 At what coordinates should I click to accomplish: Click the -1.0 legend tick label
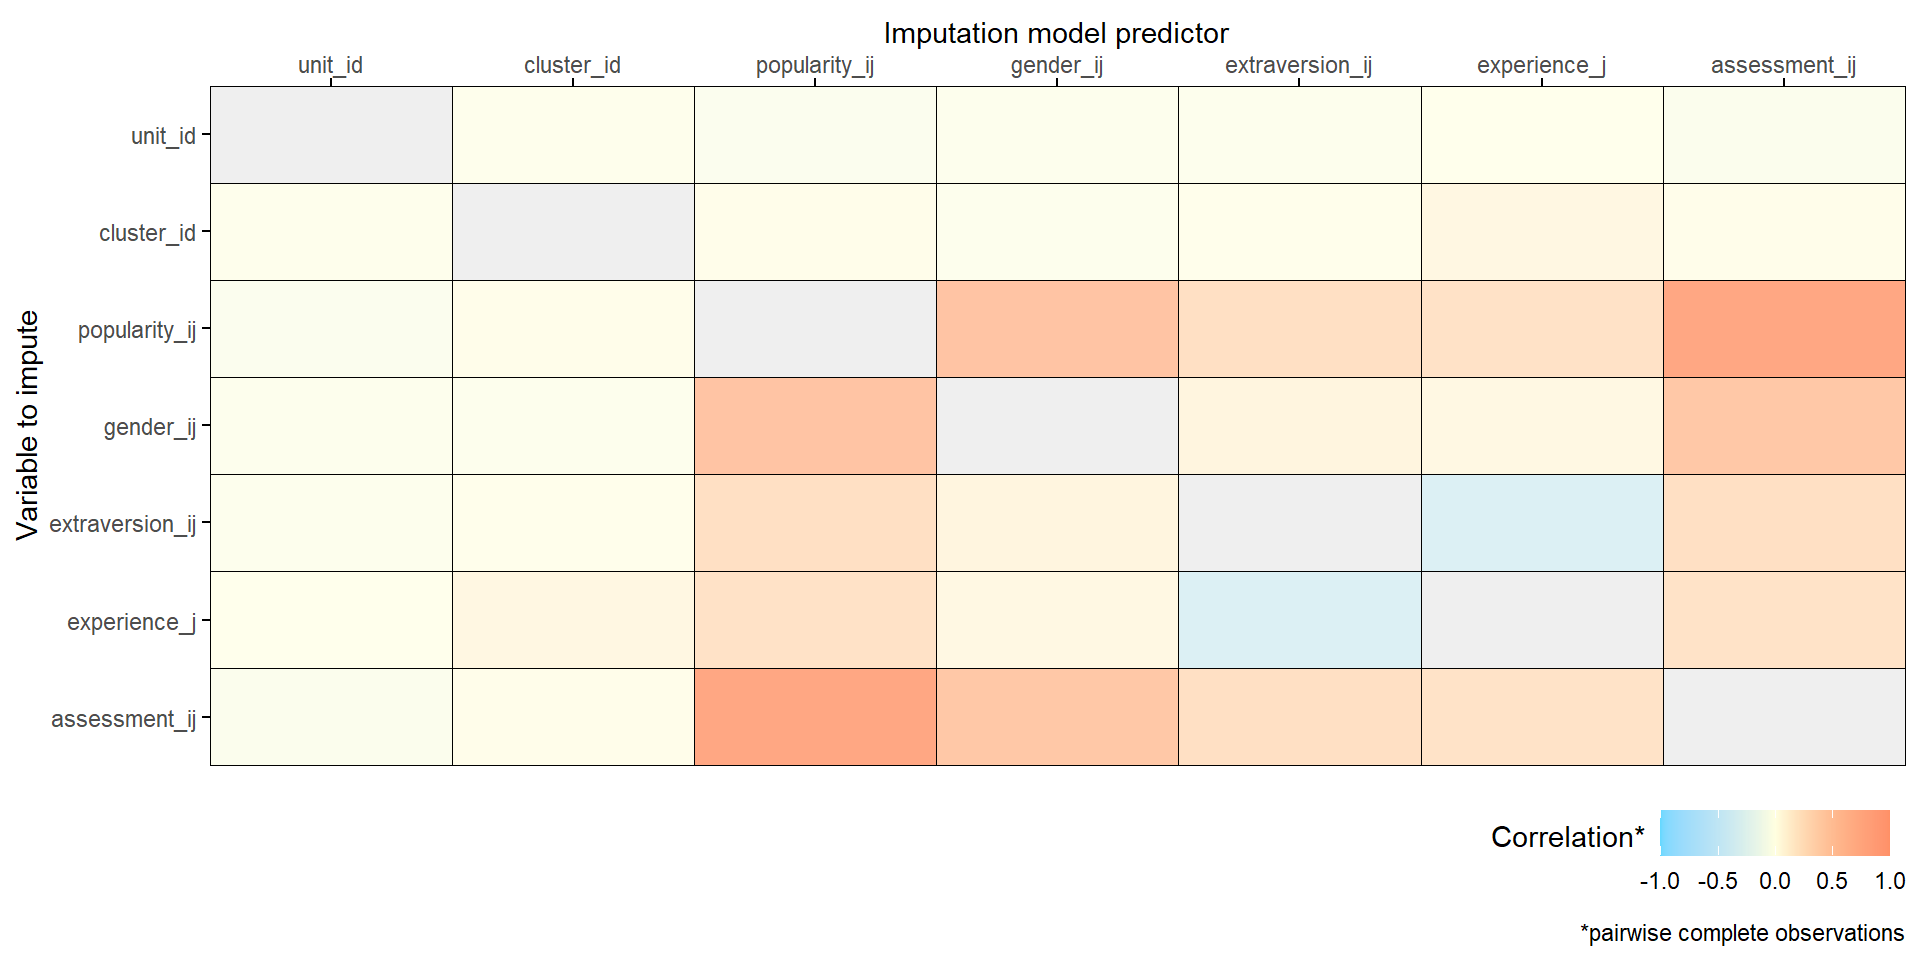[1659, 881]
